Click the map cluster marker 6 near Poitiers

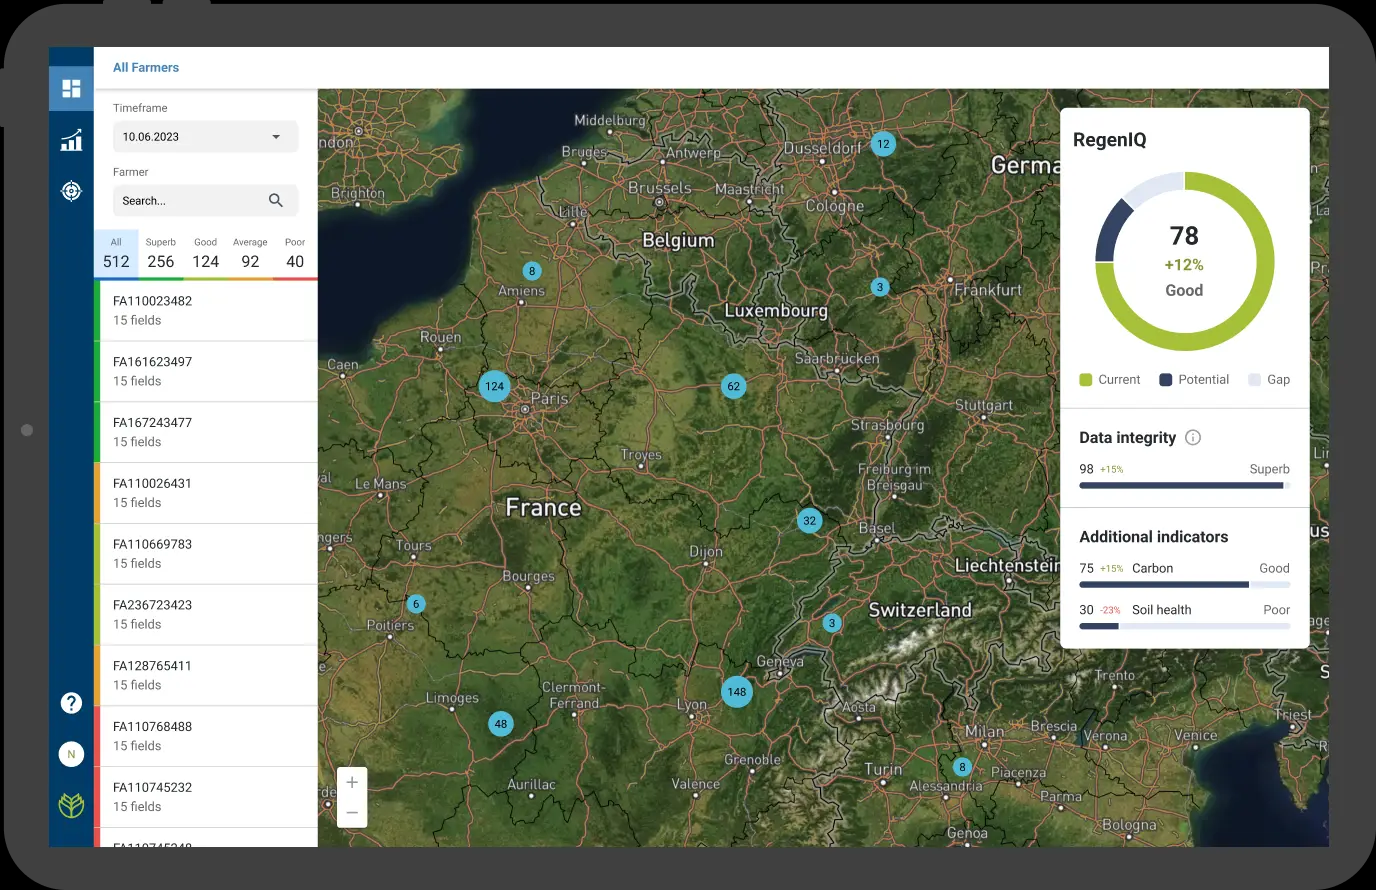point(416,604)
